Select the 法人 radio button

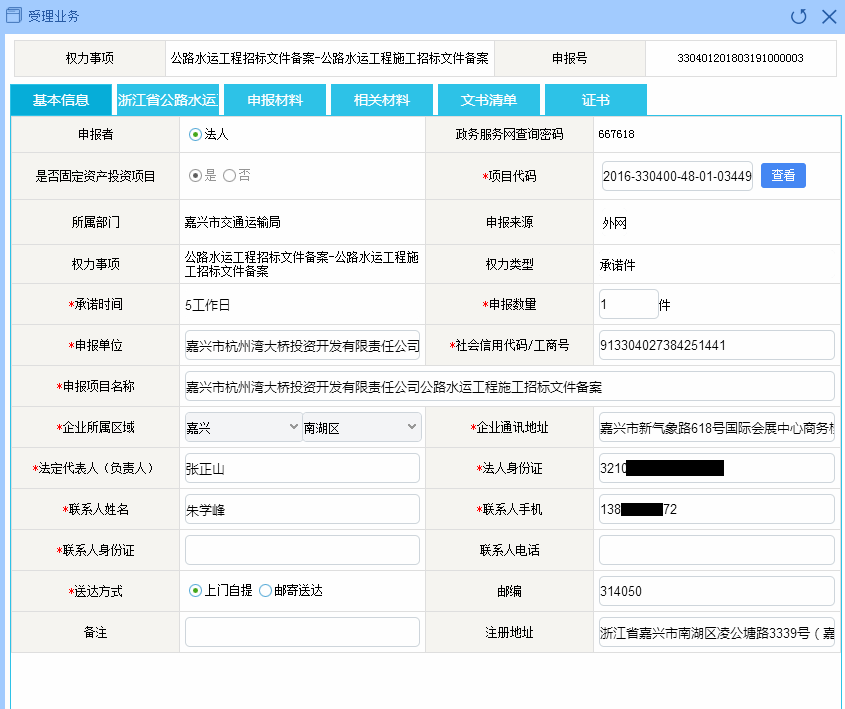[x=195, y=134]
